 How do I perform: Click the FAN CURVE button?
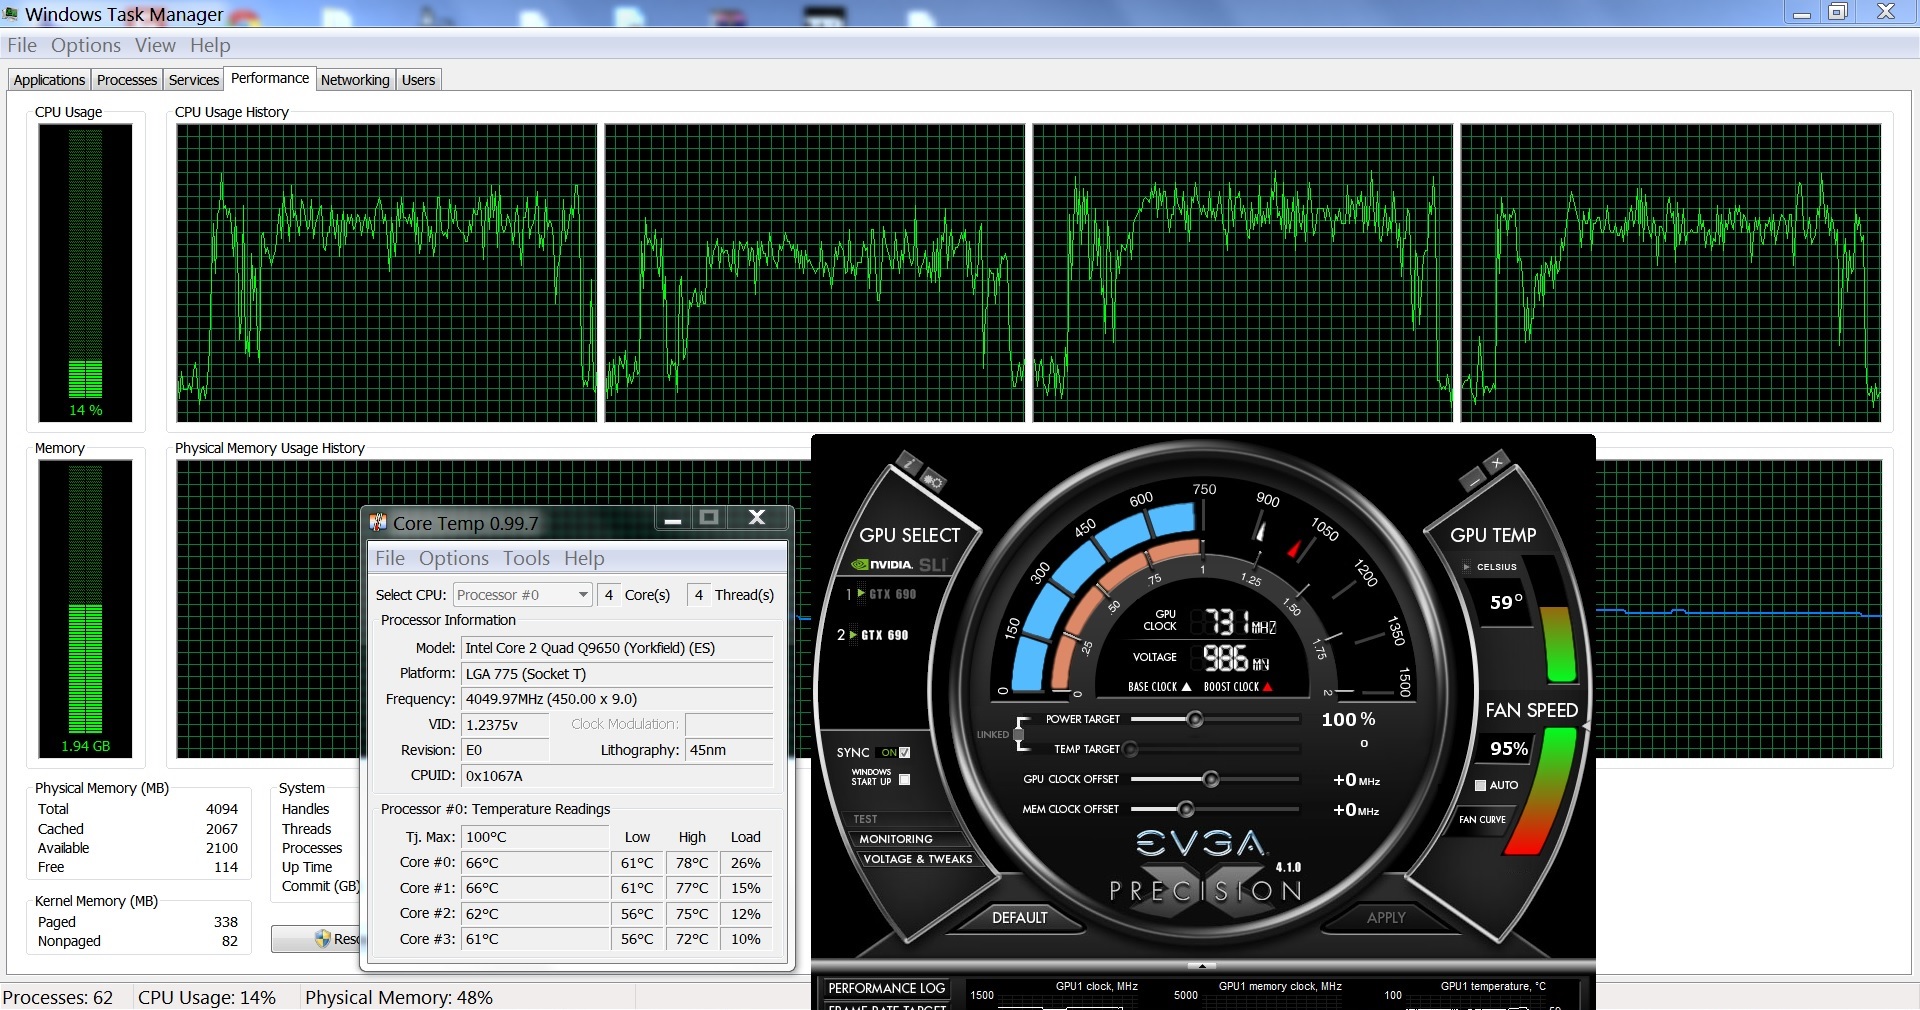[x=1481, y=821]
